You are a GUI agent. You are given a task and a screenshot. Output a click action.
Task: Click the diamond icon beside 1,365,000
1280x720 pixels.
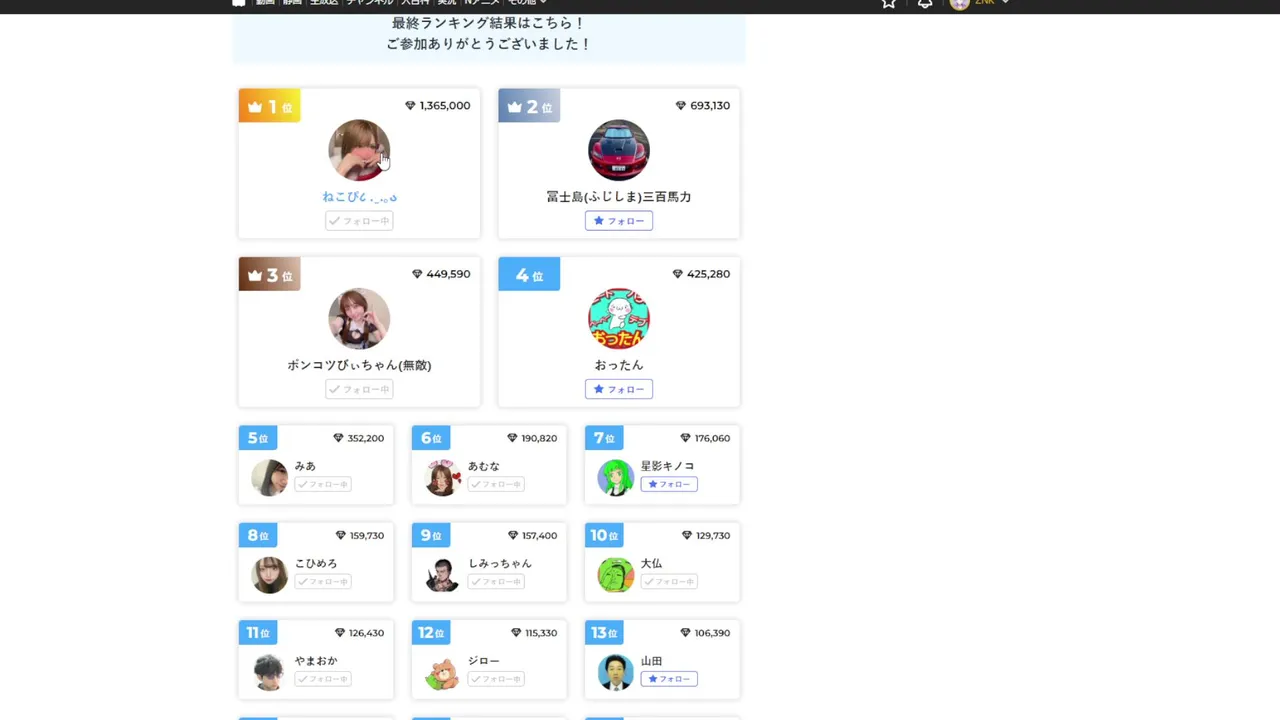point(410,105)
